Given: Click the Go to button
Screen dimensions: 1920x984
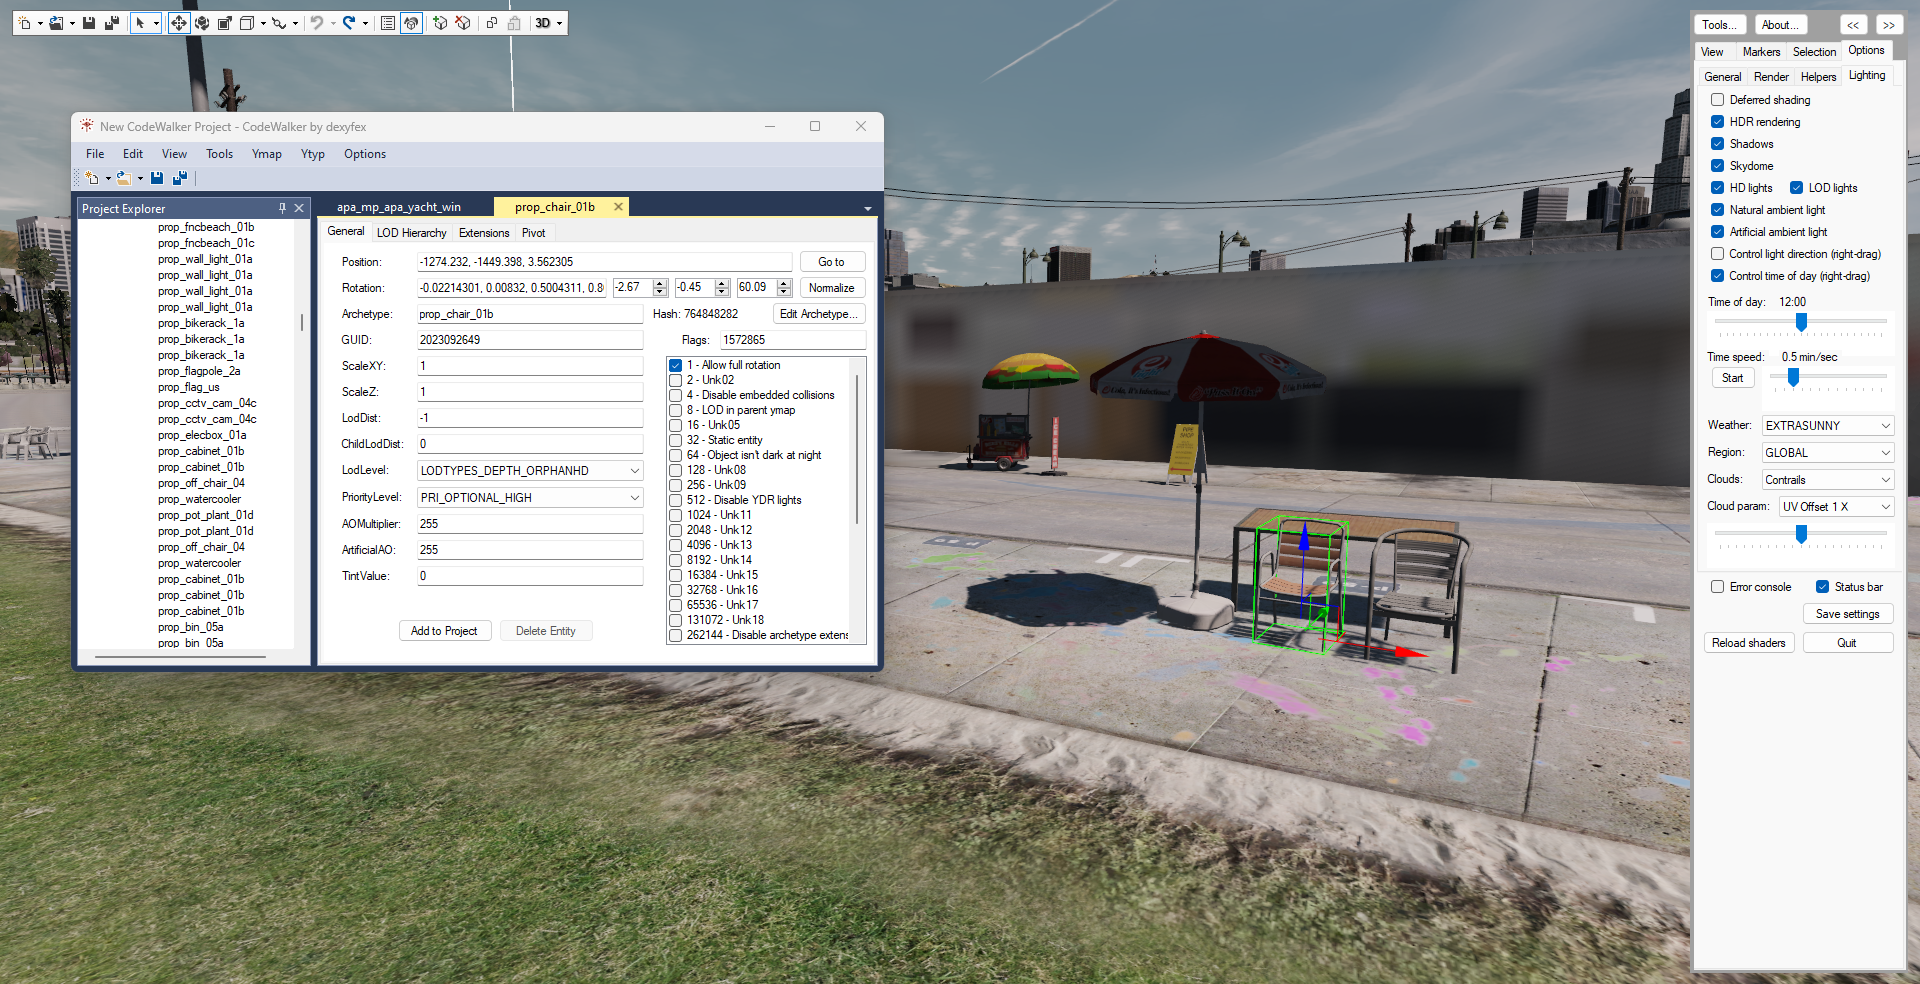Looking at the screenshot, I should pos(832,262).
